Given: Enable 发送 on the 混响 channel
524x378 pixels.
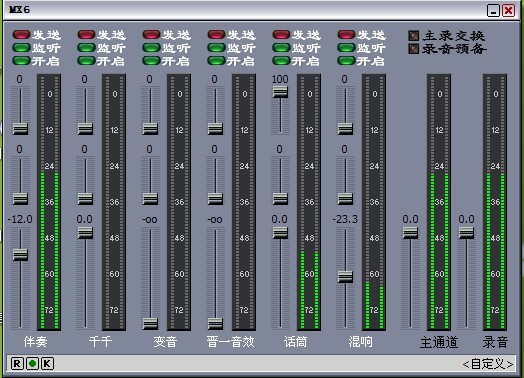Looking at the screenshot, I should pyautogui.click(x=347, y=35).
